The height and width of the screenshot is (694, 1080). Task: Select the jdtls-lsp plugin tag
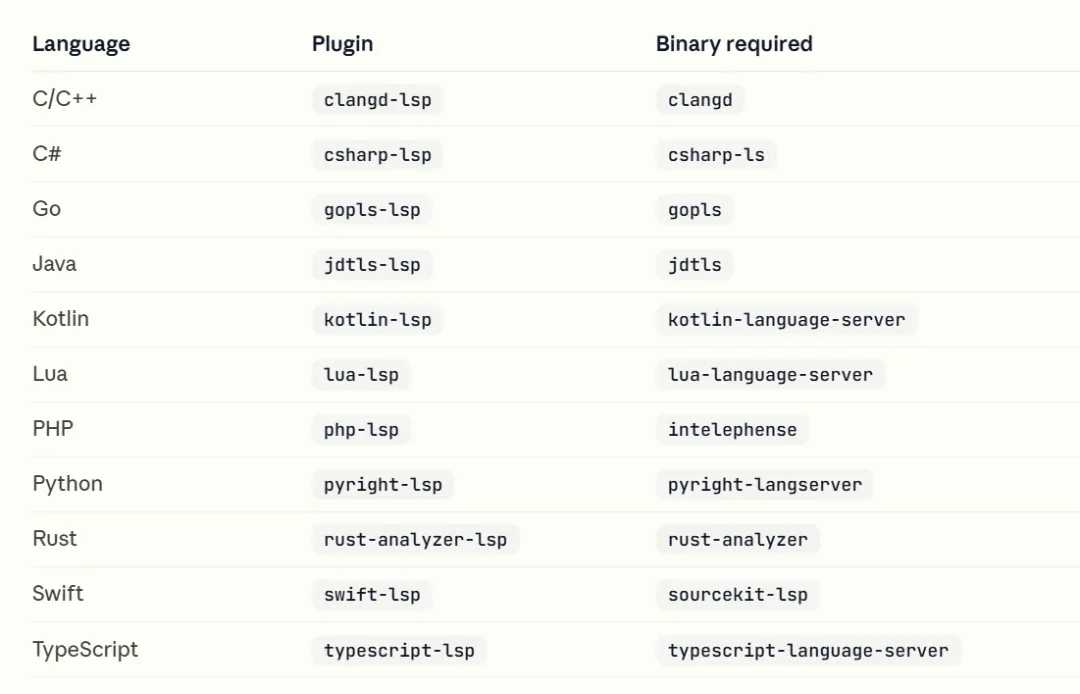click(x=372, y=265)
